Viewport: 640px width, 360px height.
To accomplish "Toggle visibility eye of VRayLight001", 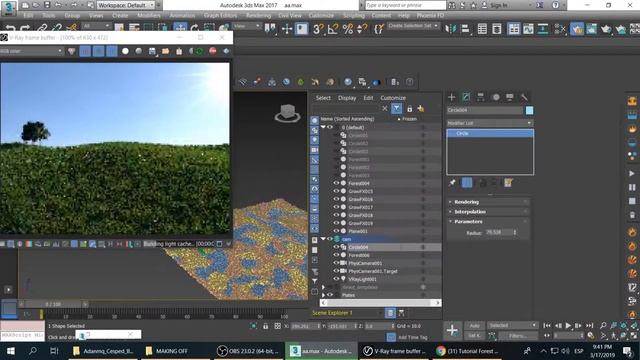I will click(x=336, y=279).
